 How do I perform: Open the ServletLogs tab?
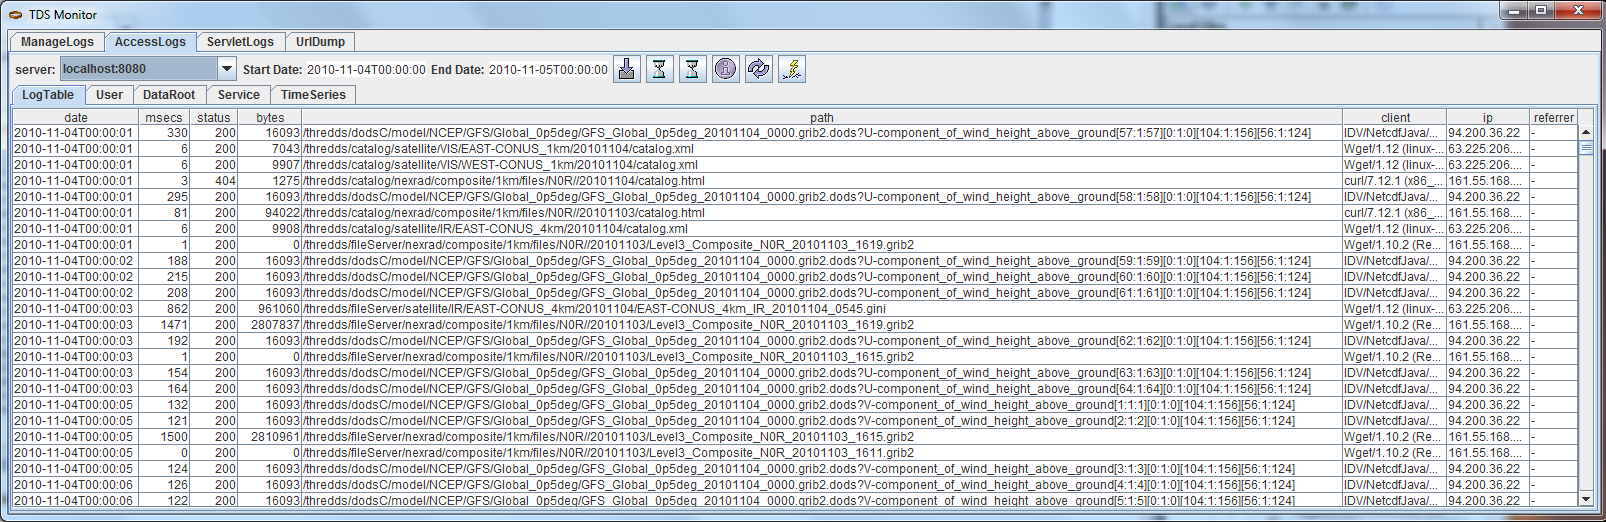(x=240, y=42)
